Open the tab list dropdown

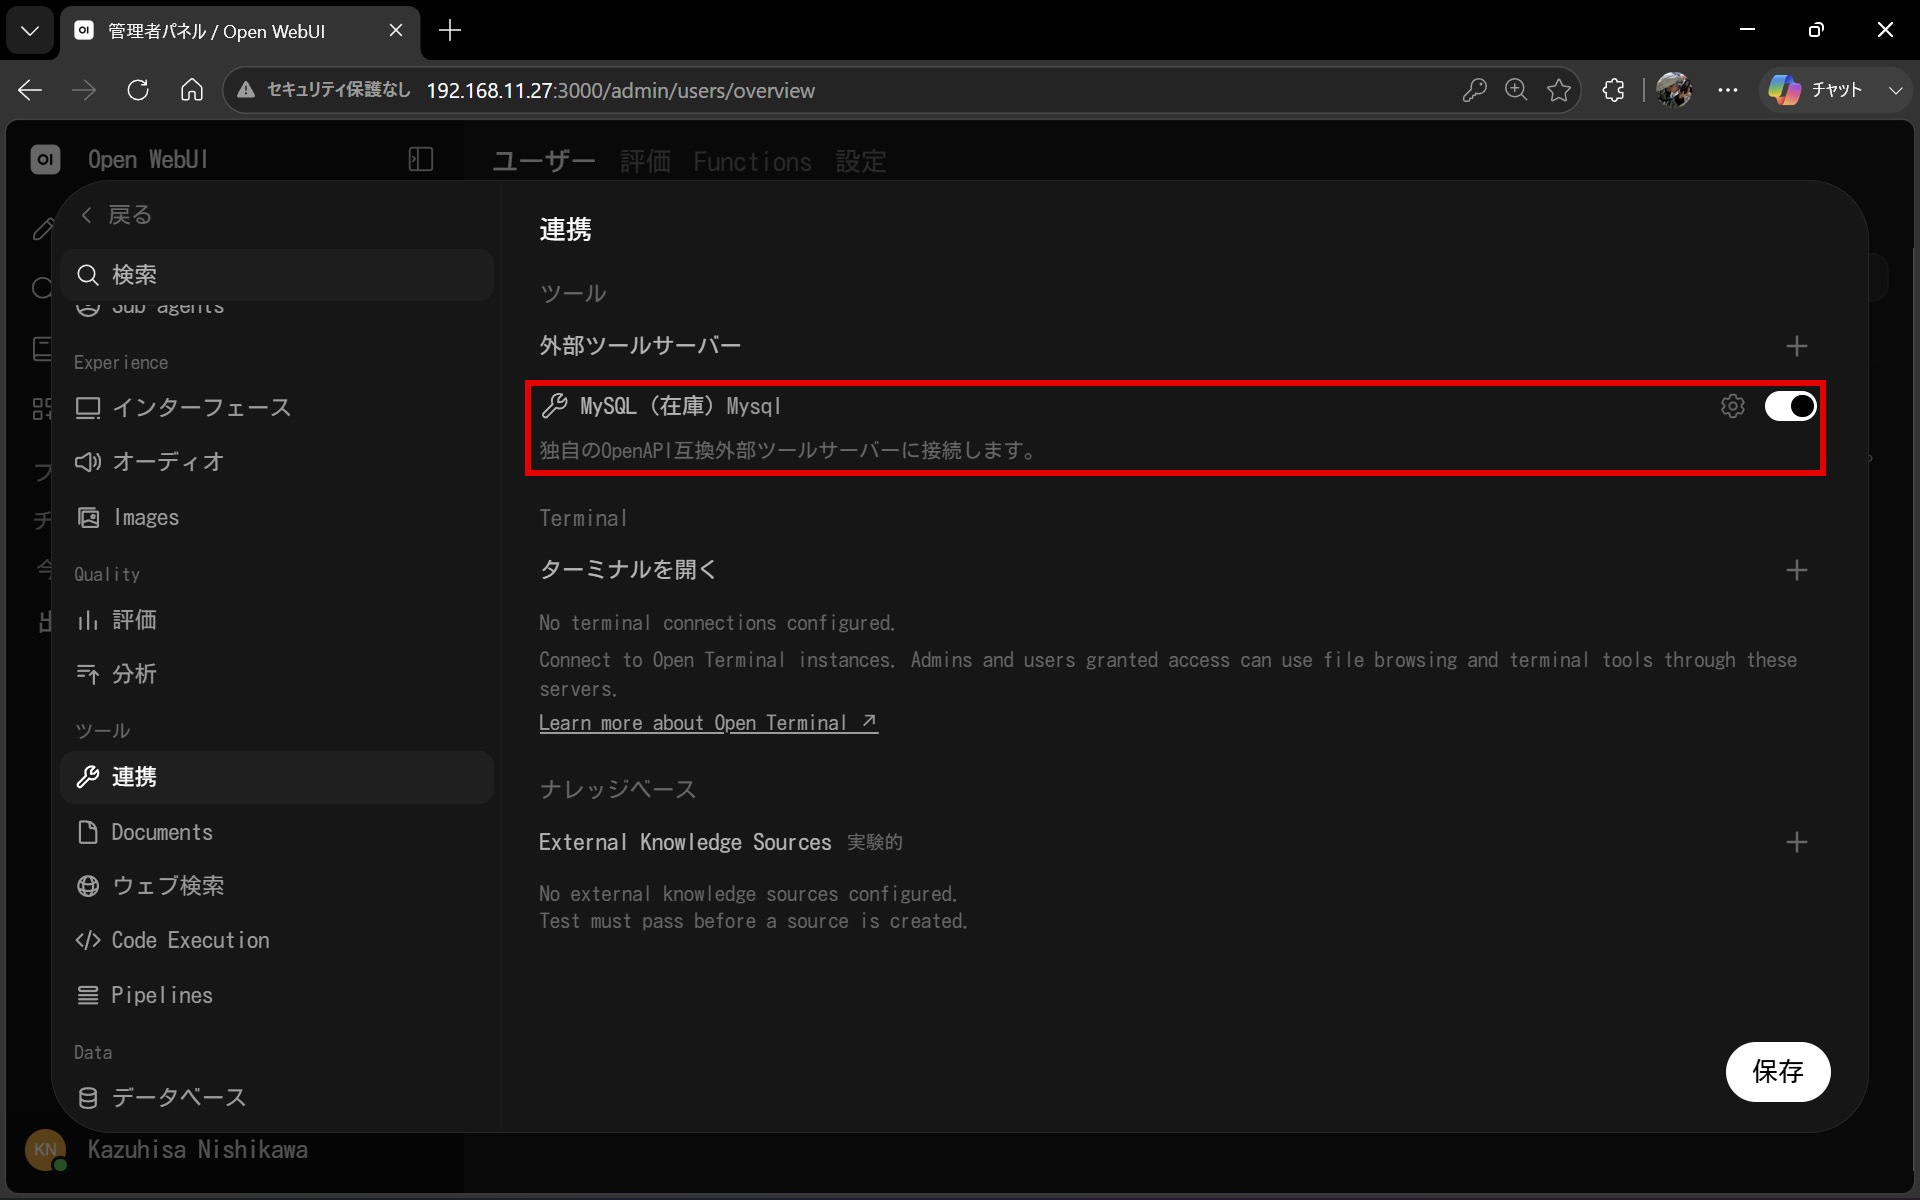pyautogui.click(x=30, y=31)
